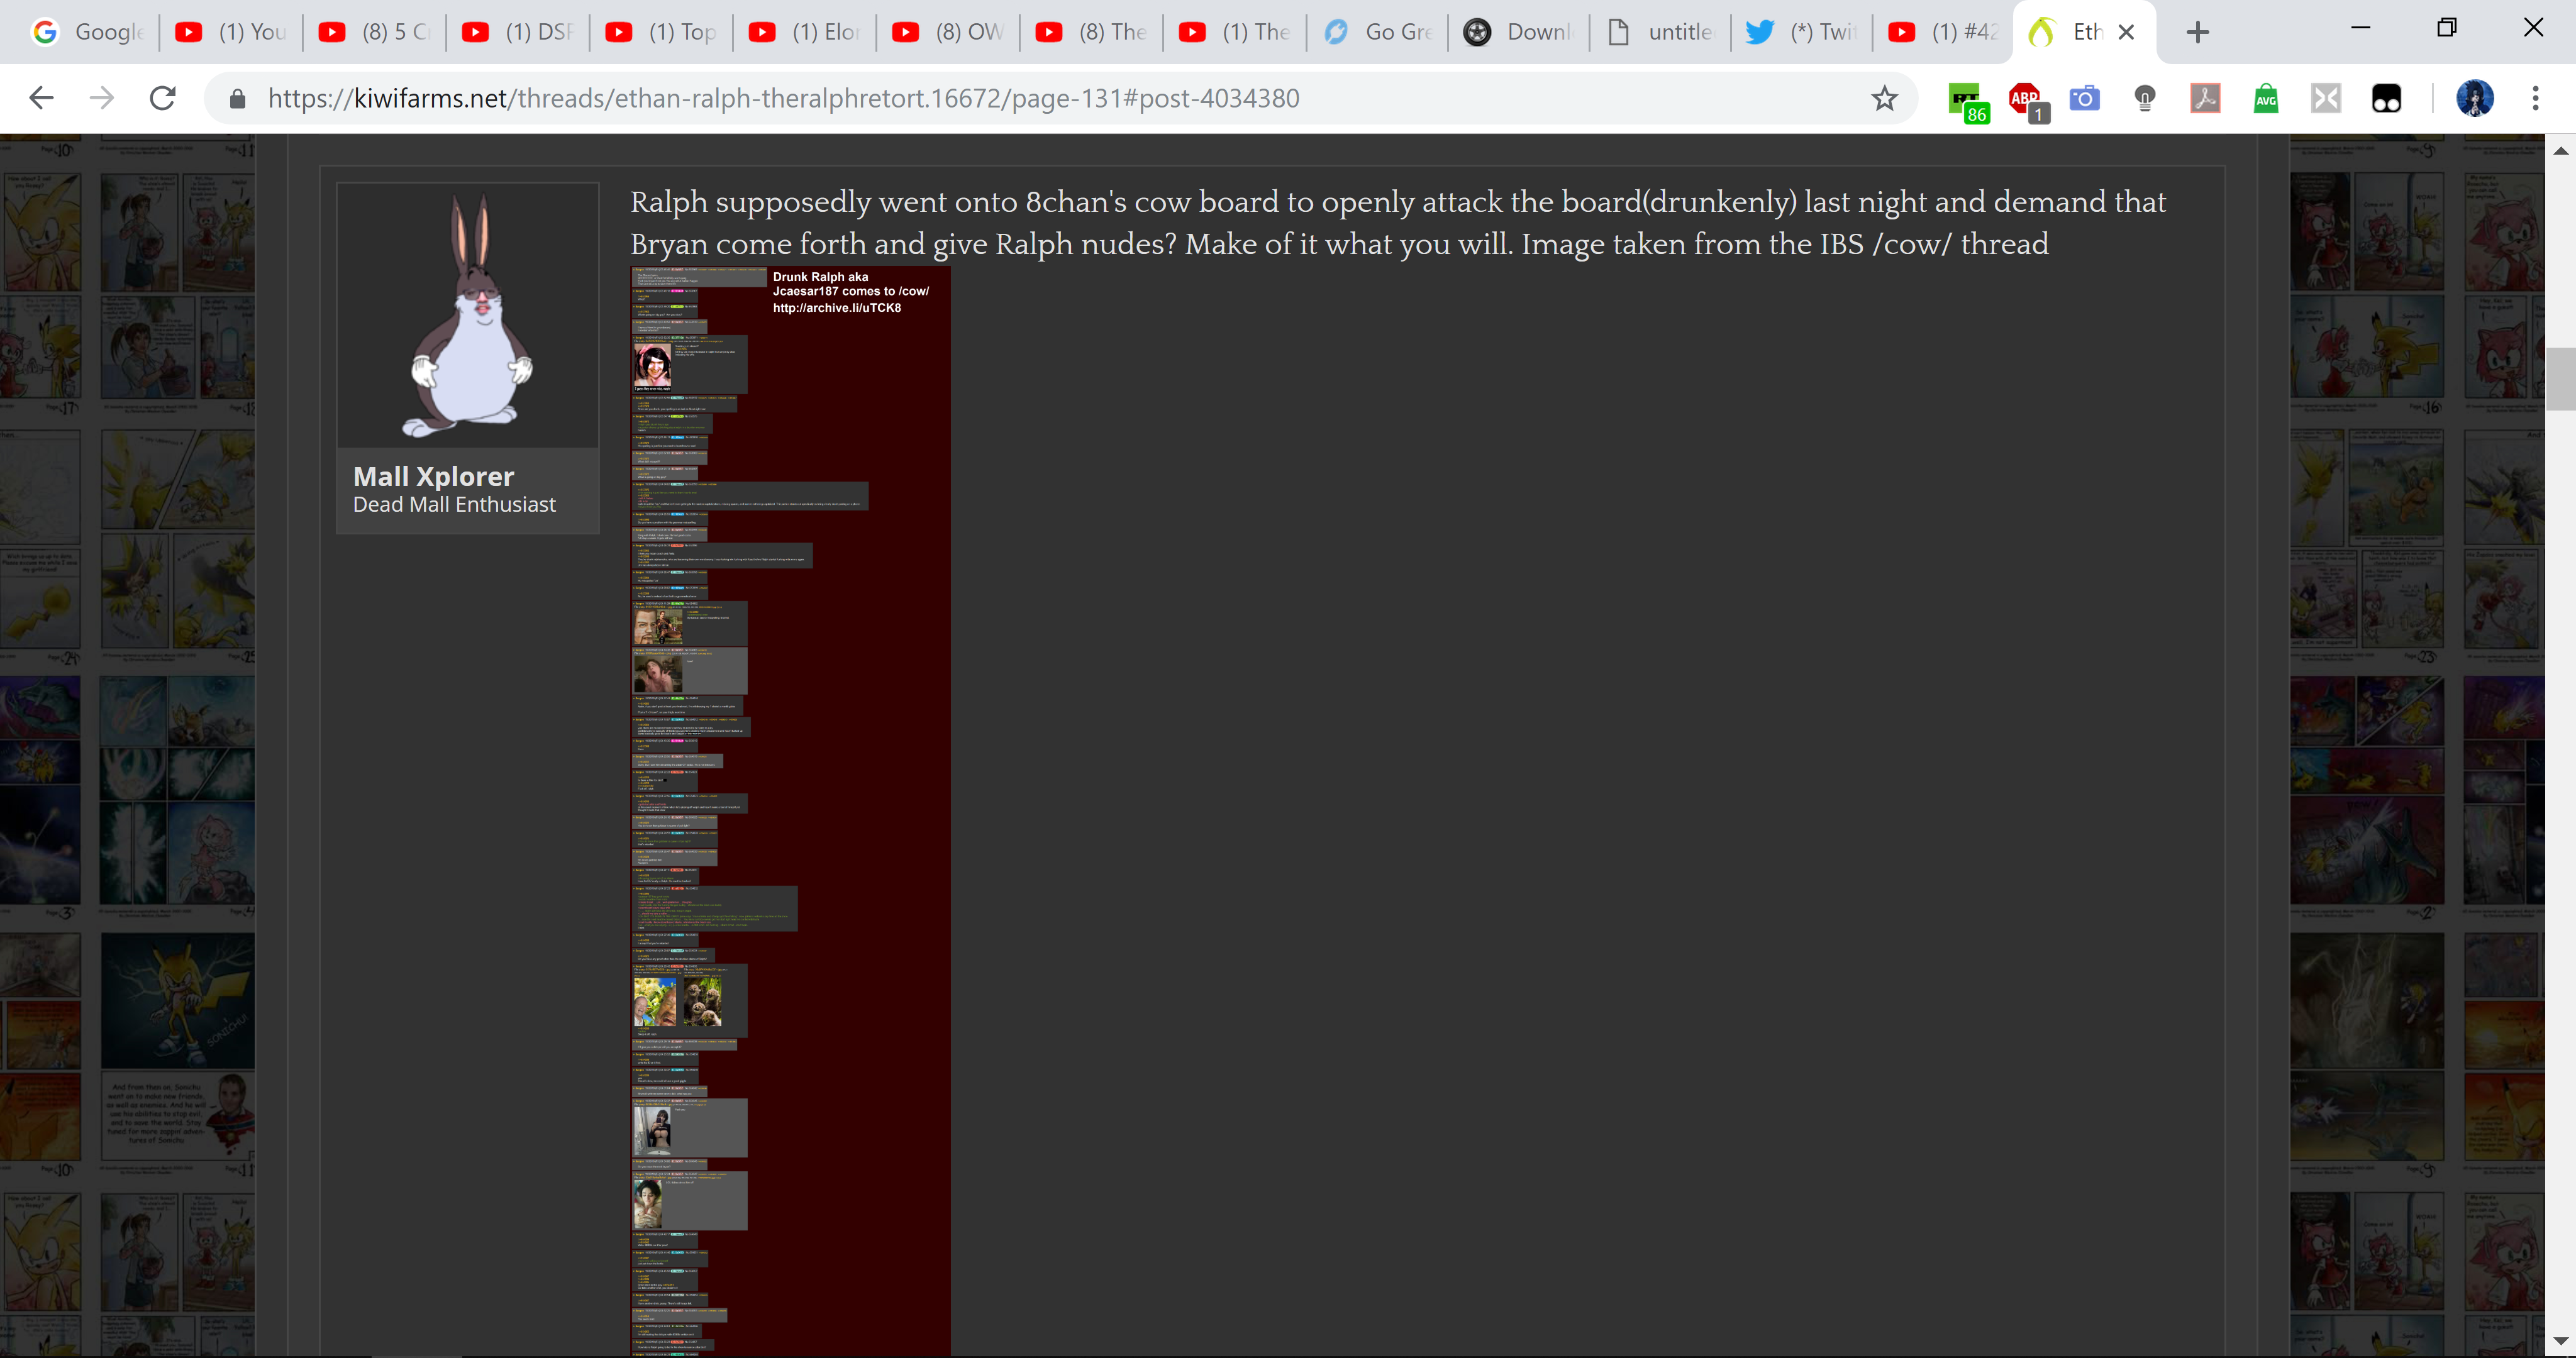Open the Chrome three-dot menu

pos(2535,98)
